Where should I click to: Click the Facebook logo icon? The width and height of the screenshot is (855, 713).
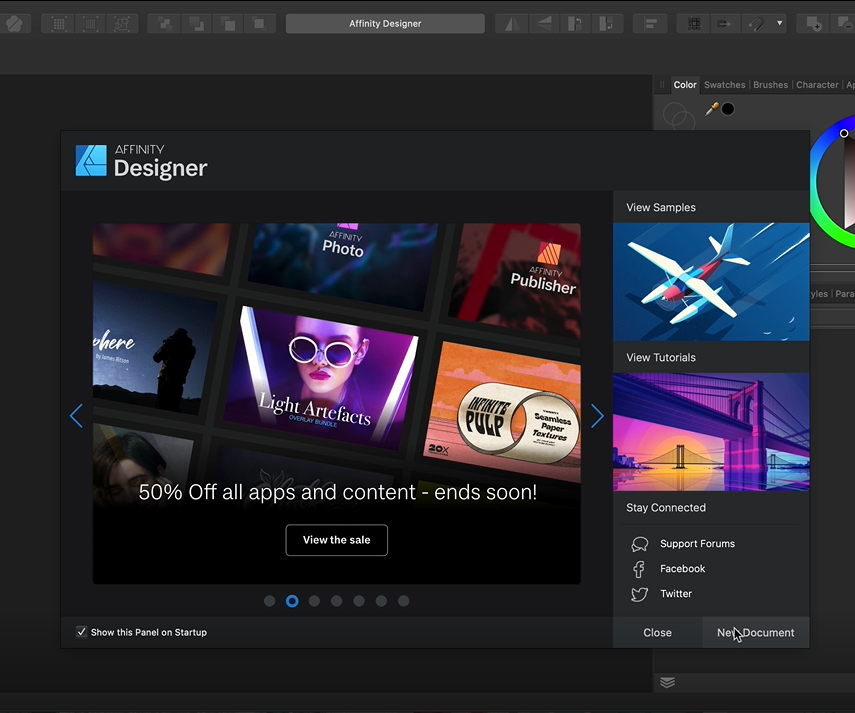pyautogui.click(x=639, y=569)
